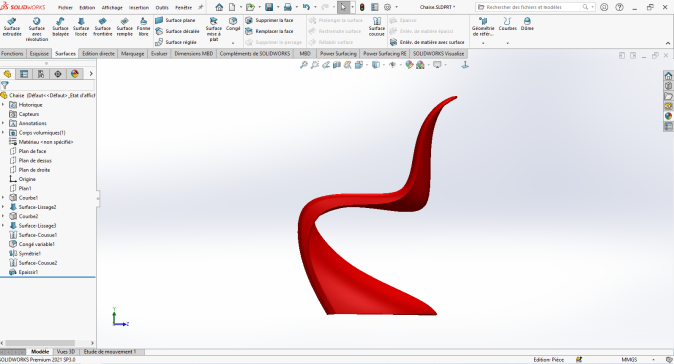Use the Surface remplie tool
The image size is (674, 364).
pos(124,27)
